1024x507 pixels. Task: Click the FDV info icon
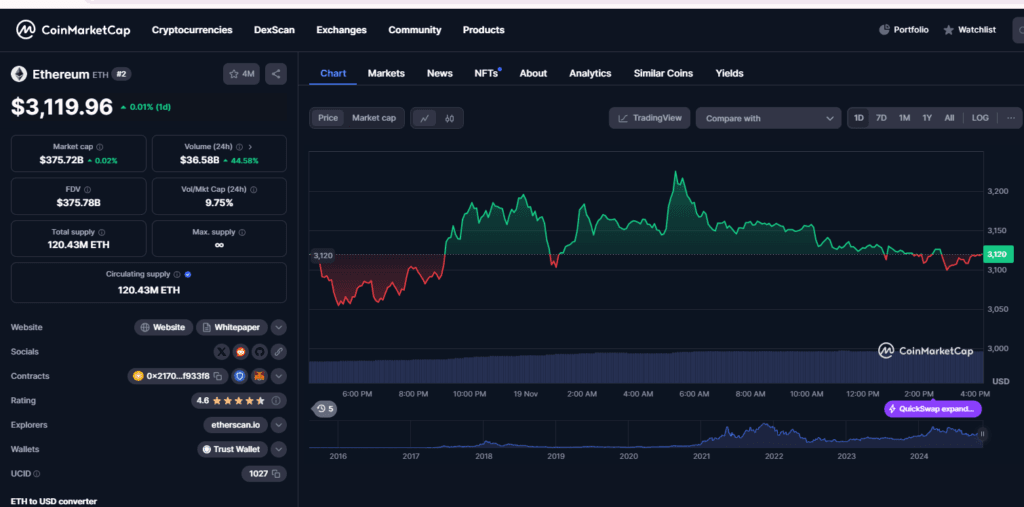point(88,189)
